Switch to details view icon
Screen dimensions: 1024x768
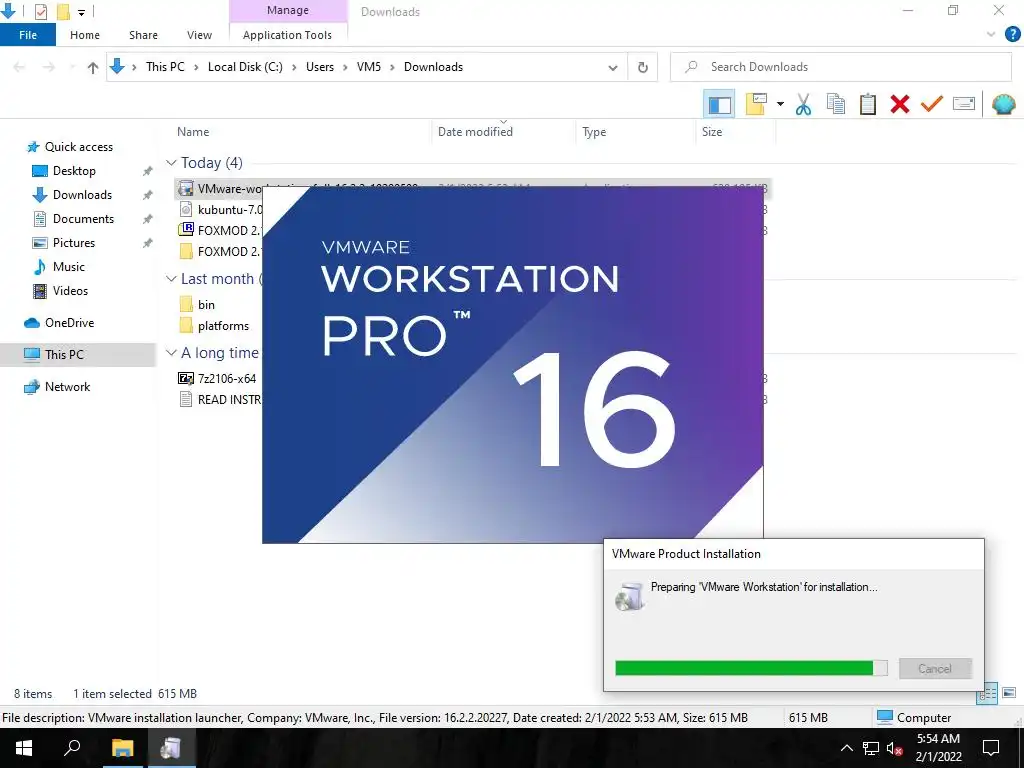tap(987, 694)
